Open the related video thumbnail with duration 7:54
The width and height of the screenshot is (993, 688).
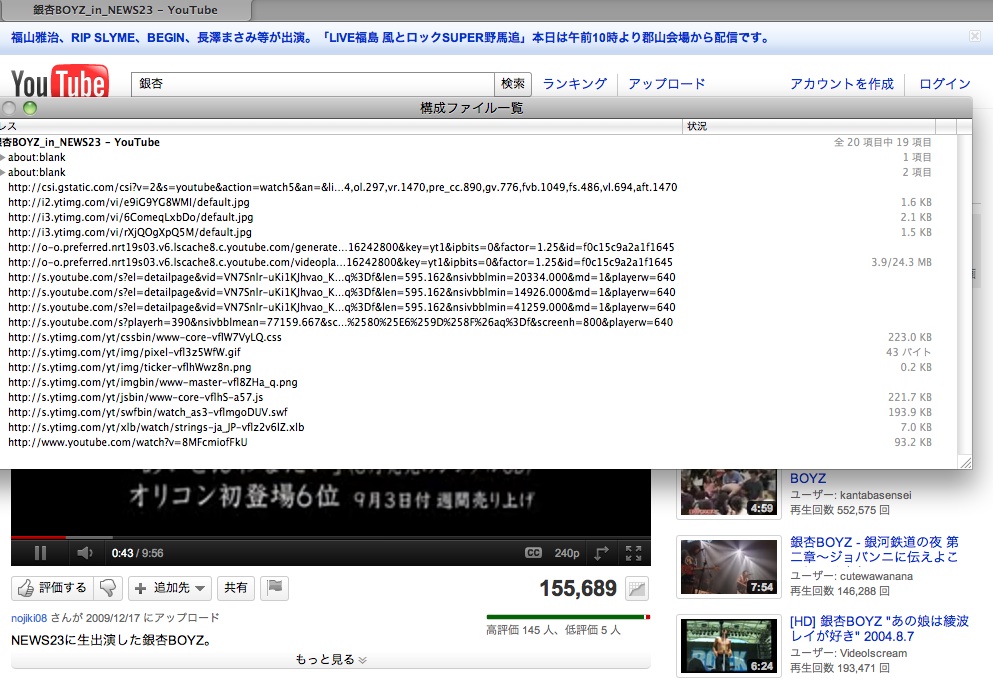pyautogui.click(x=728, y=568)
